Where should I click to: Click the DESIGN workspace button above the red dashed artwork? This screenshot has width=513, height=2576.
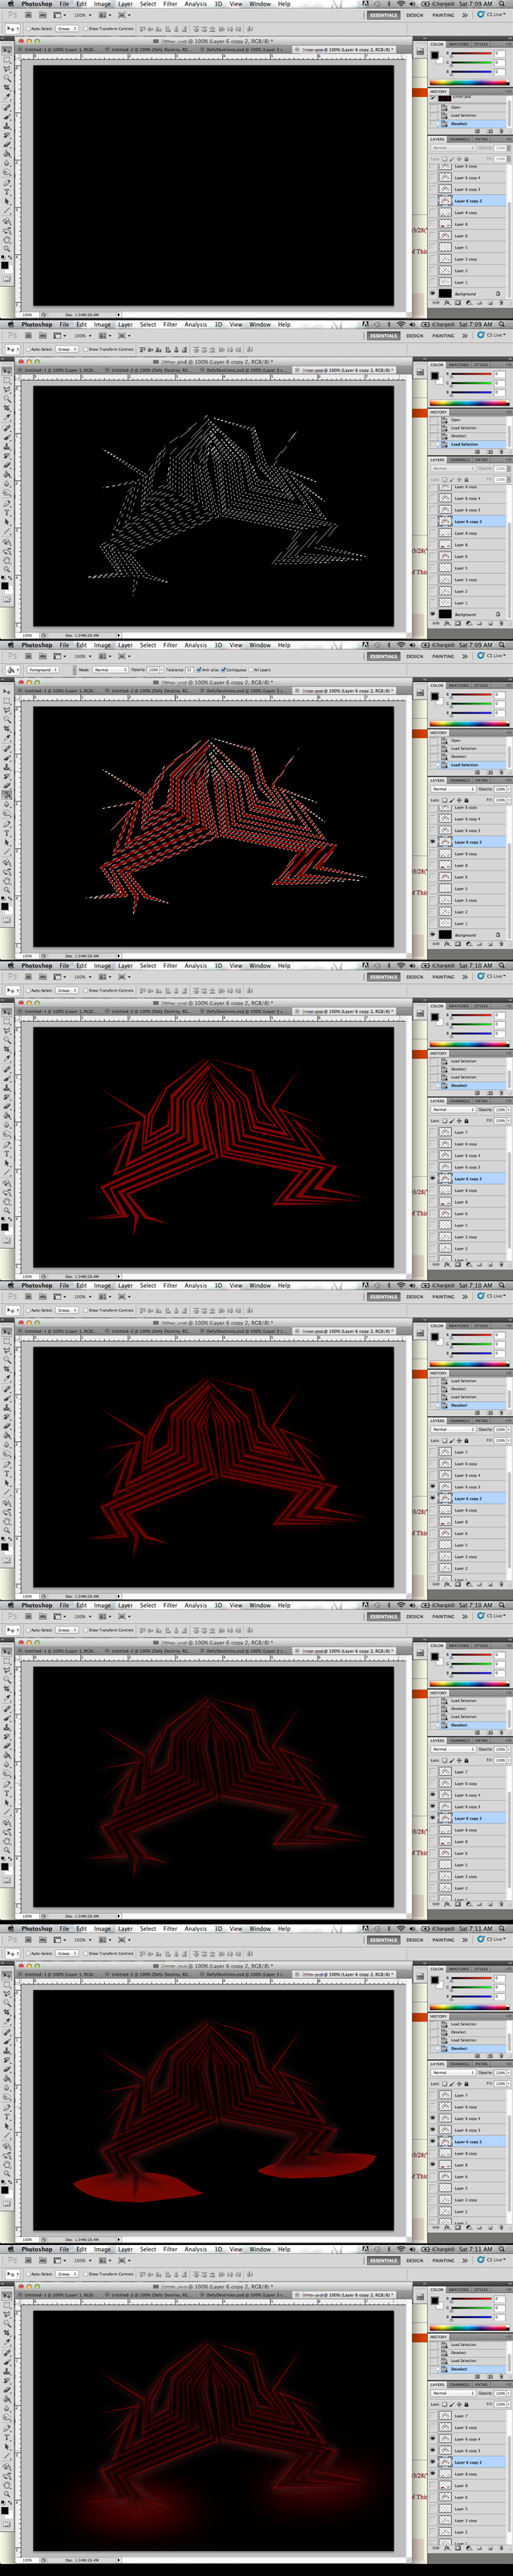tap(414, 657)
